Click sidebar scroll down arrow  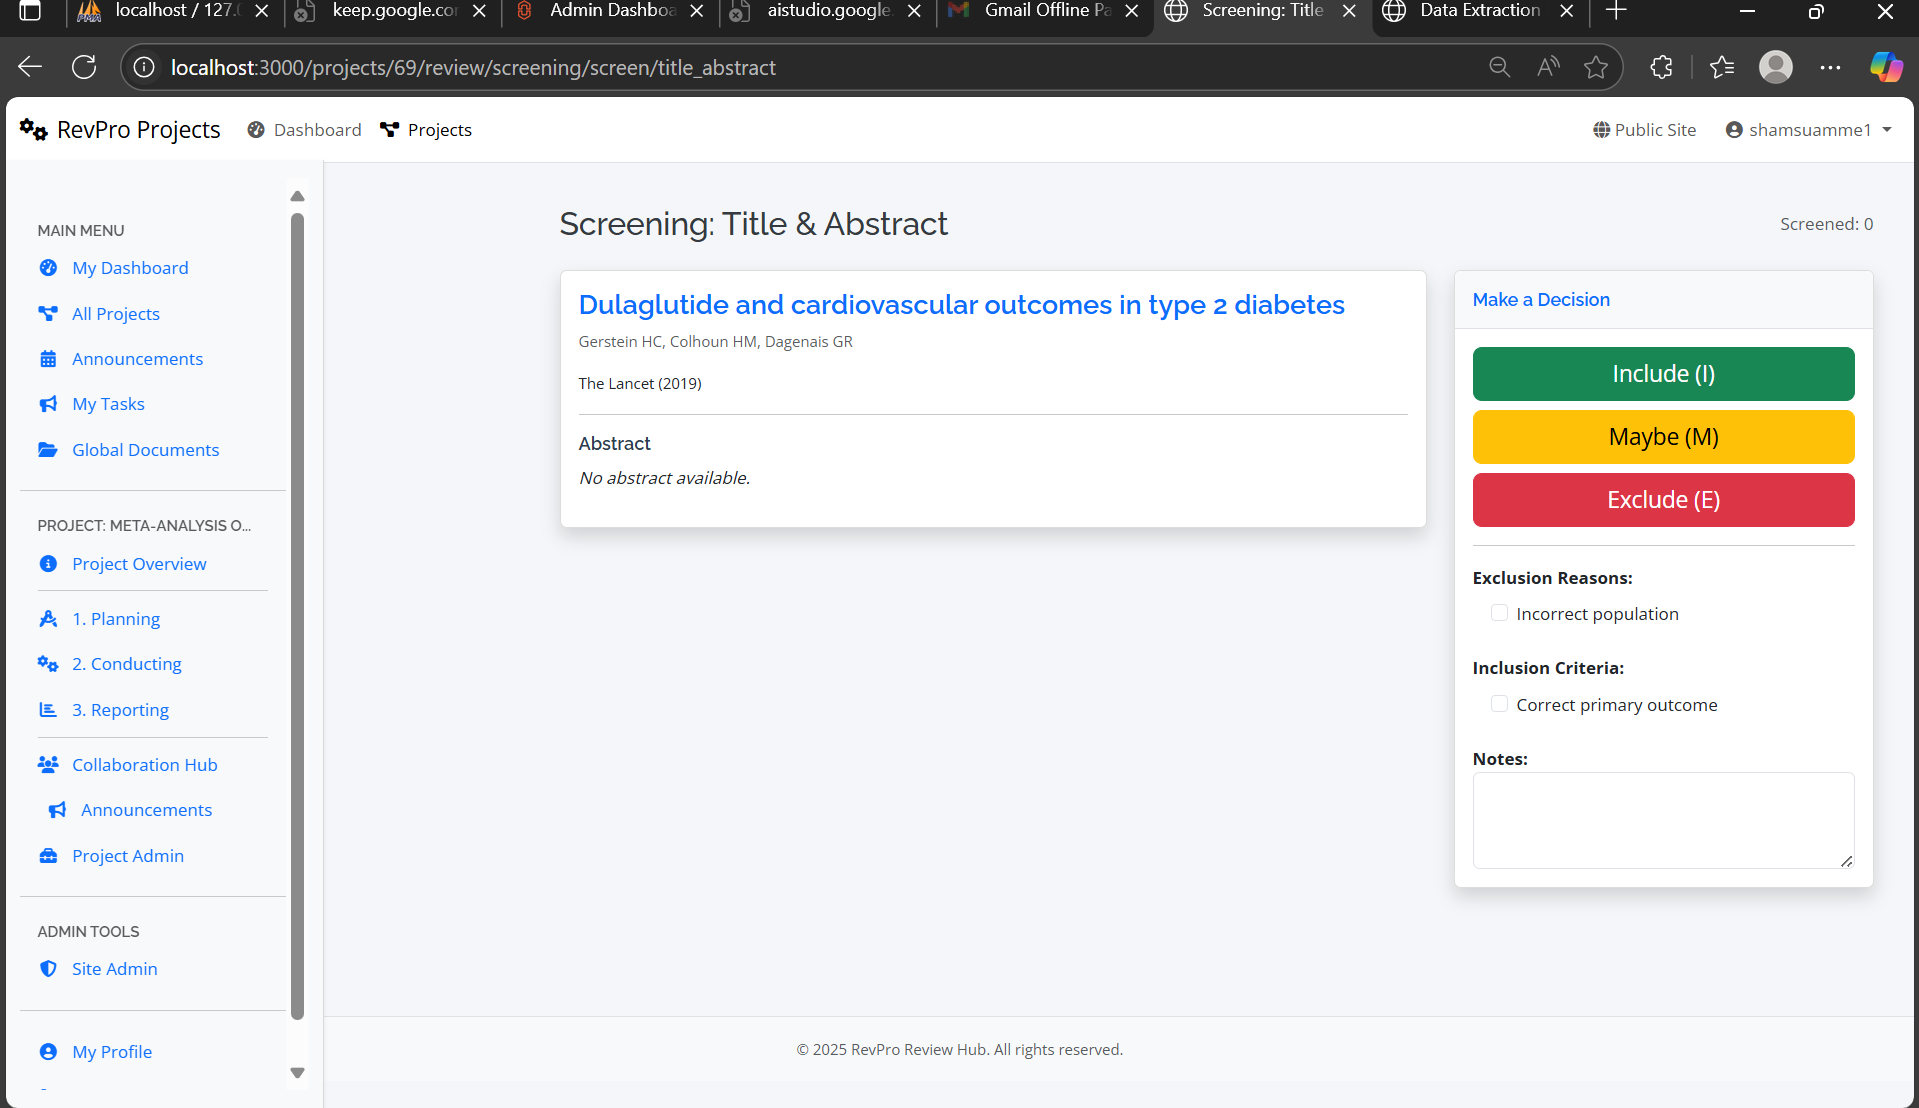coord(297,1073)
